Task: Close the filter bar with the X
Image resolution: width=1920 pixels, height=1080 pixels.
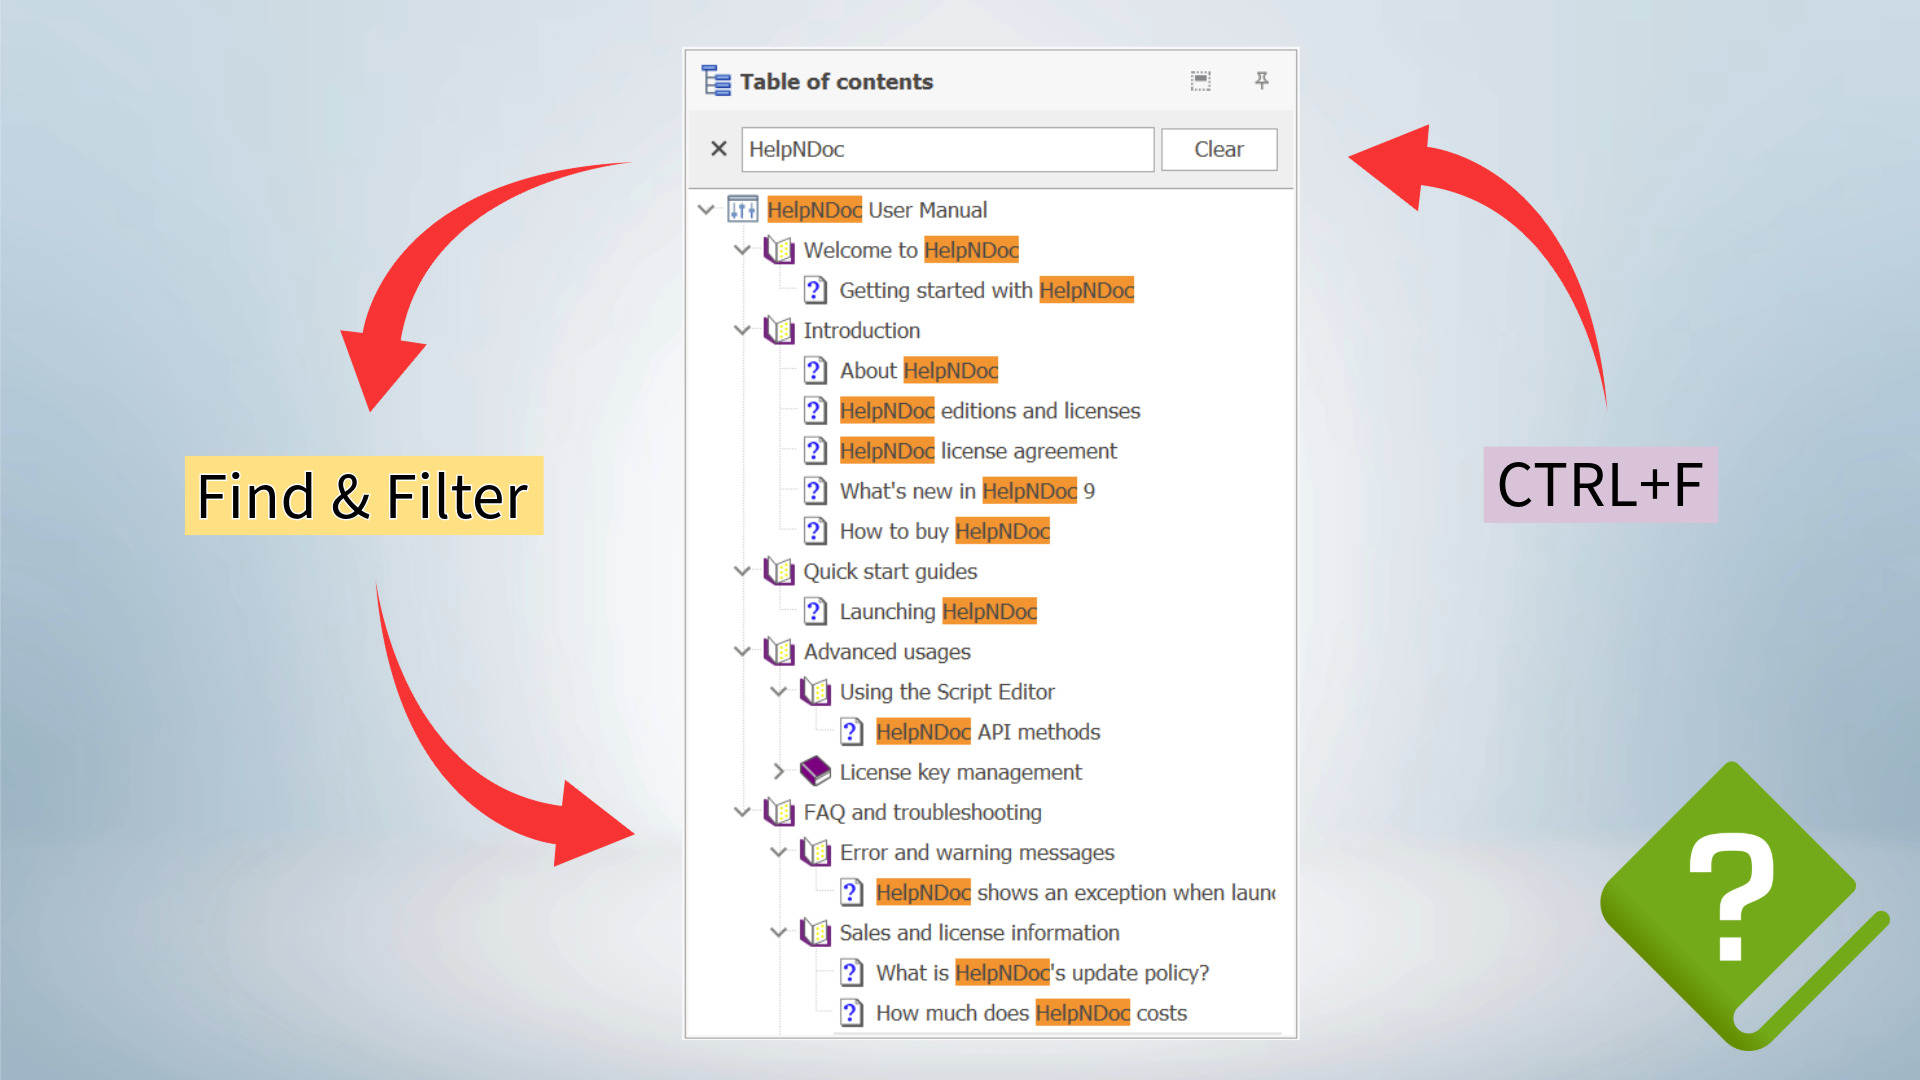Action: point(718,149)
